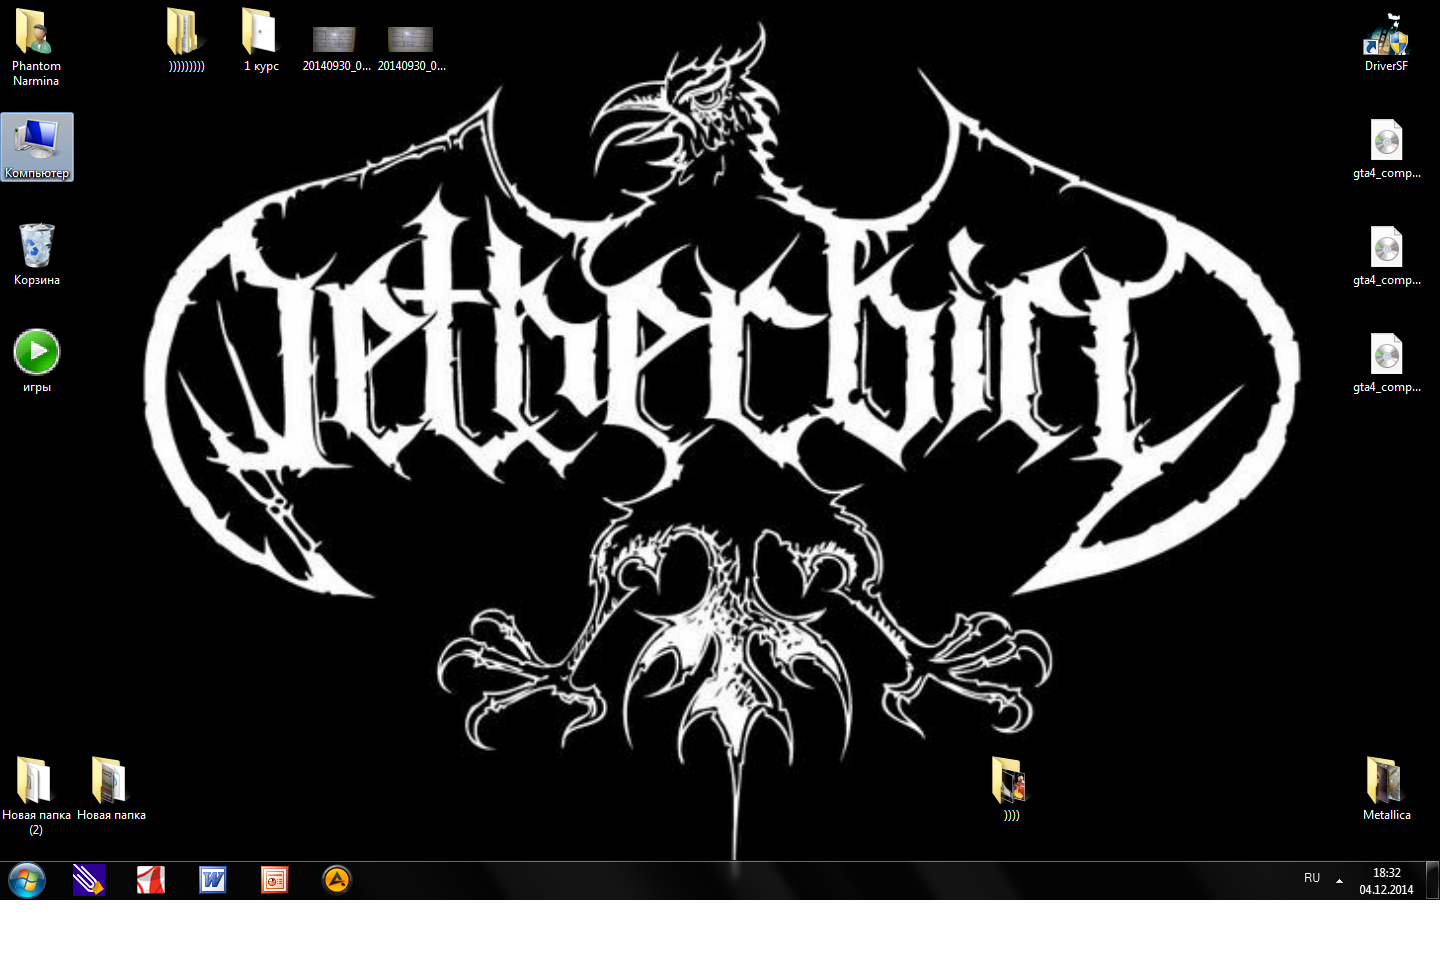Select the DriverSF shortcut icon
The width and height of the screenshot is (1440, 960).
pos(1386,38)
